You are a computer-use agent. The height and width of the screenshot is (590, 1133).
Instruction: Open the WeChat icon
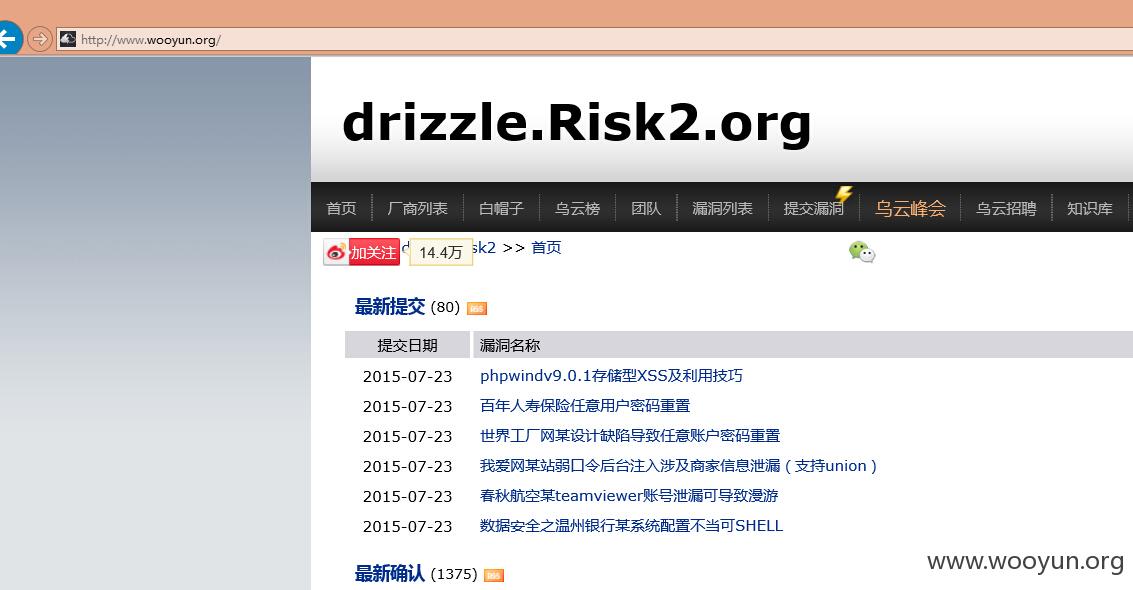pyautogui.click(x=861, y=251)
